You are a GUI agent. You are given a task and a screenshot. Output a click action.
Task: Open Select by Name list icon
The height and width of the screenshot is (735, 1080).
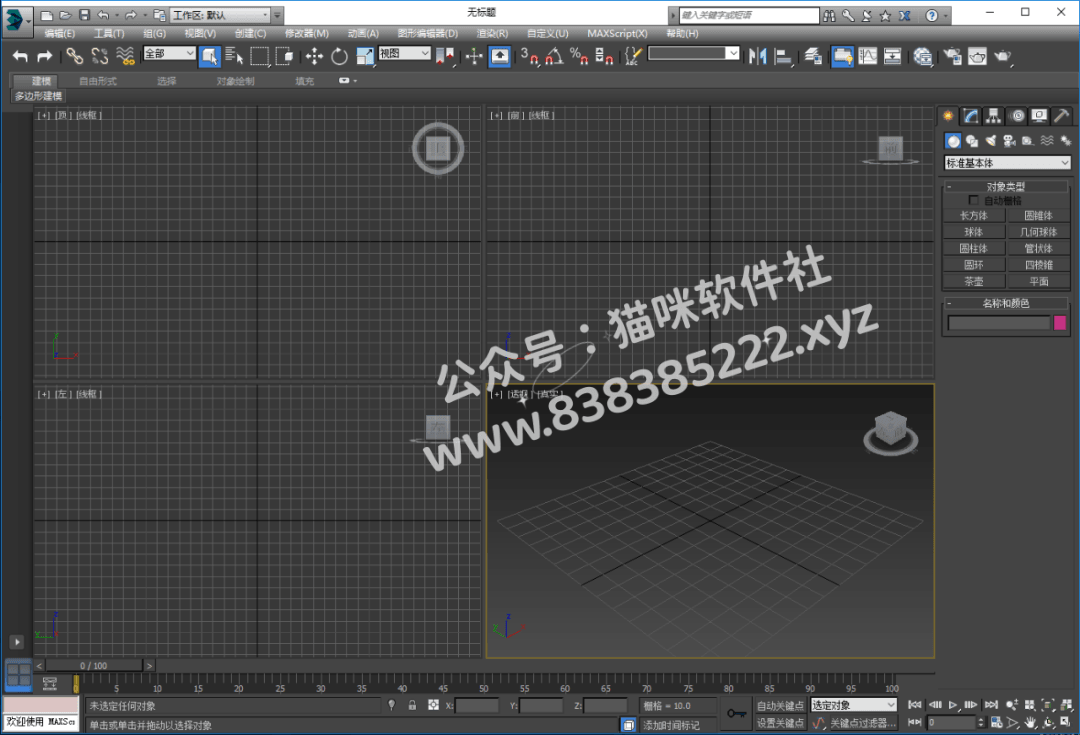pyautogui.click(x=234, y=56)
